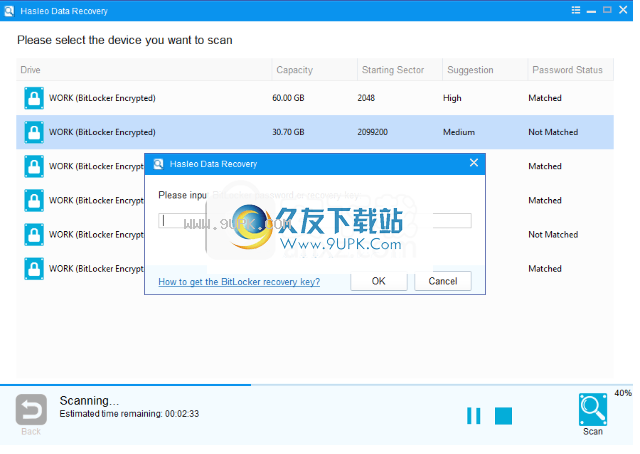The height and width of the screenshot is (454, 640).
Task: Pause the scanning process
Action: tap(473, 416)
